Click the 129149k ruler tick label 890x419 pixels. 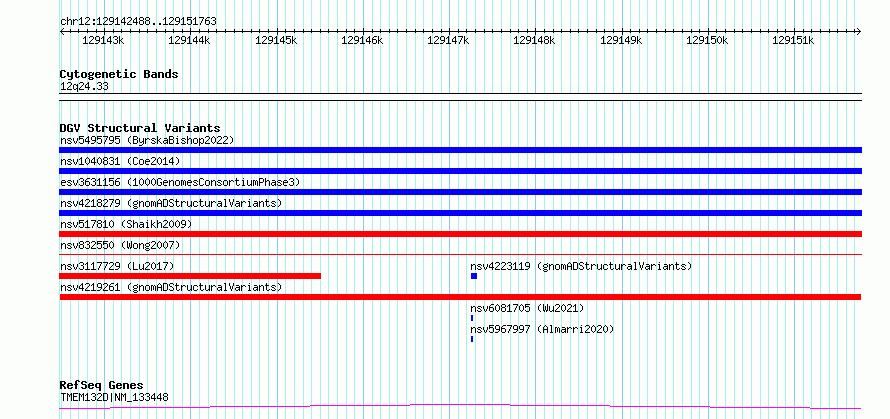tap(621, 40)
